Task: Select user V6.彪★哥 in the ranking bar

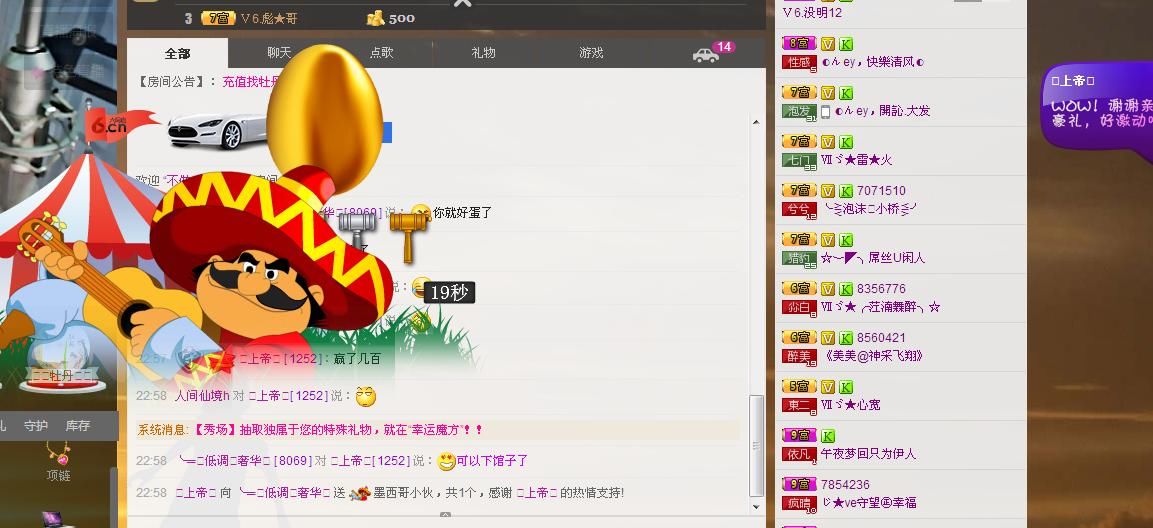Action: (269, 18)
